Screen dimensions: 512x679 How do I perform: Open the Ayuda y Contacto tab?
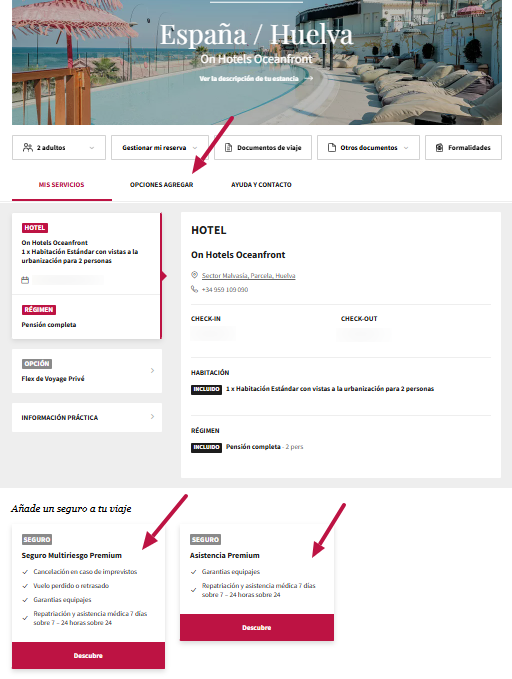[x=261, y=184]
